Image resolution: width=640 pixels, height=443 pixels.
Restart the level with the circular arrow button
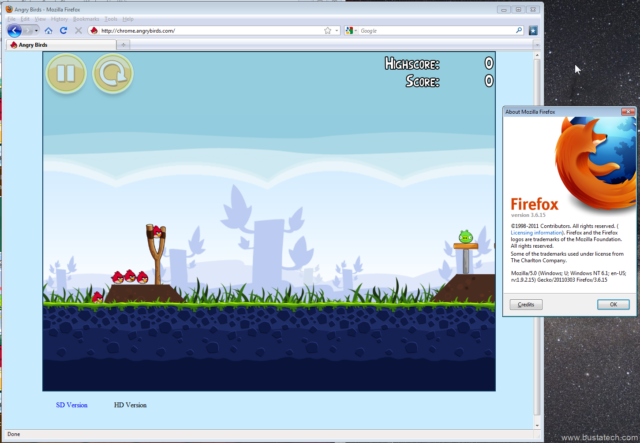(113, 73)
